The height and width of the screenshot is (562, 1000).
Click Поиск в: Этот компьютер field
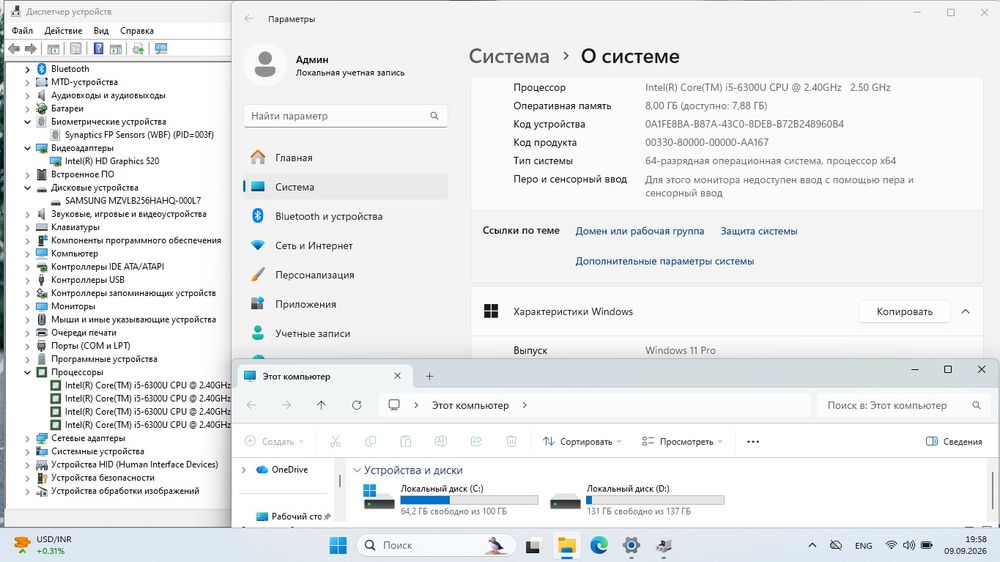pos(902,405)
